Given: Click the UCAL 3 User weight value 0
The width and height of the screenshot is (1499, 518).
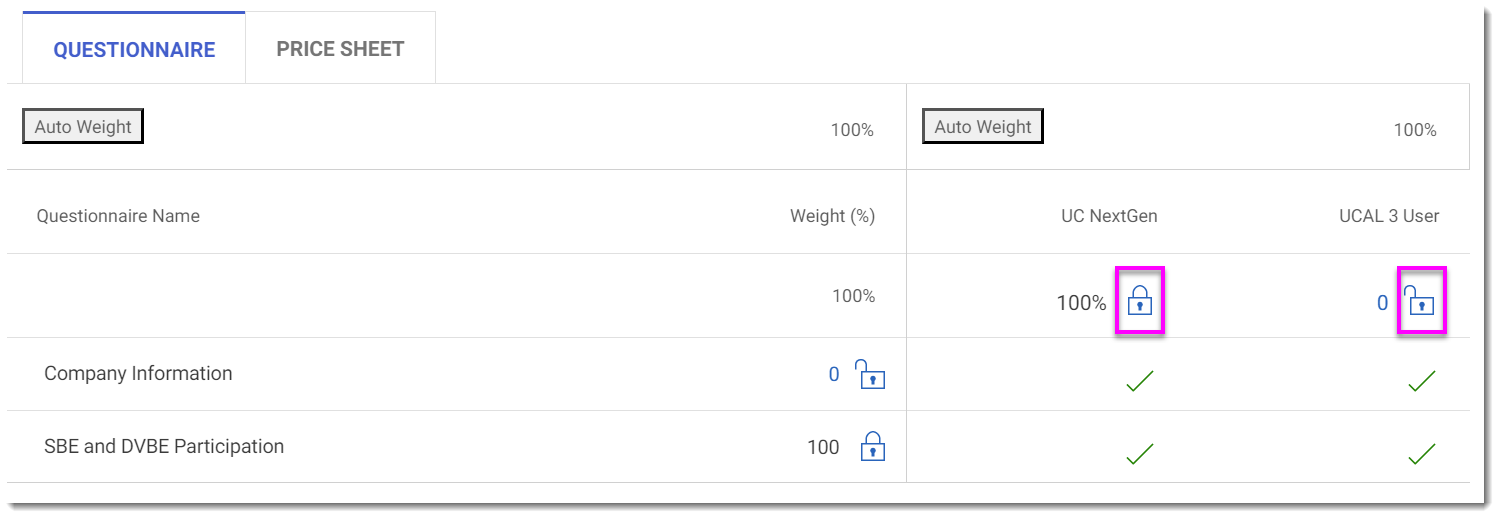Looking at the screenshot, I should 1382,302.
